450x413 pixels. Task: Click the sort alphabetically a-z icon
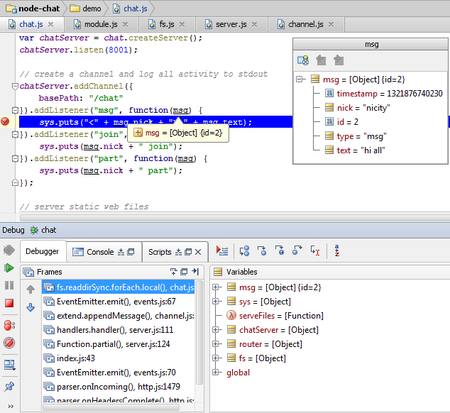(337, 251)
